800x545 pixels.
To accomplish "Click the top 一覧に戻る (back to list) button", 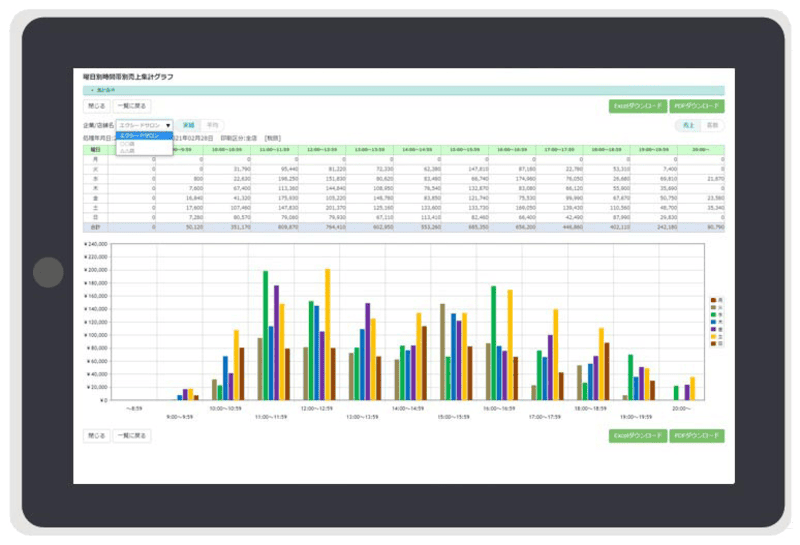I will click(x=132, y=106).
